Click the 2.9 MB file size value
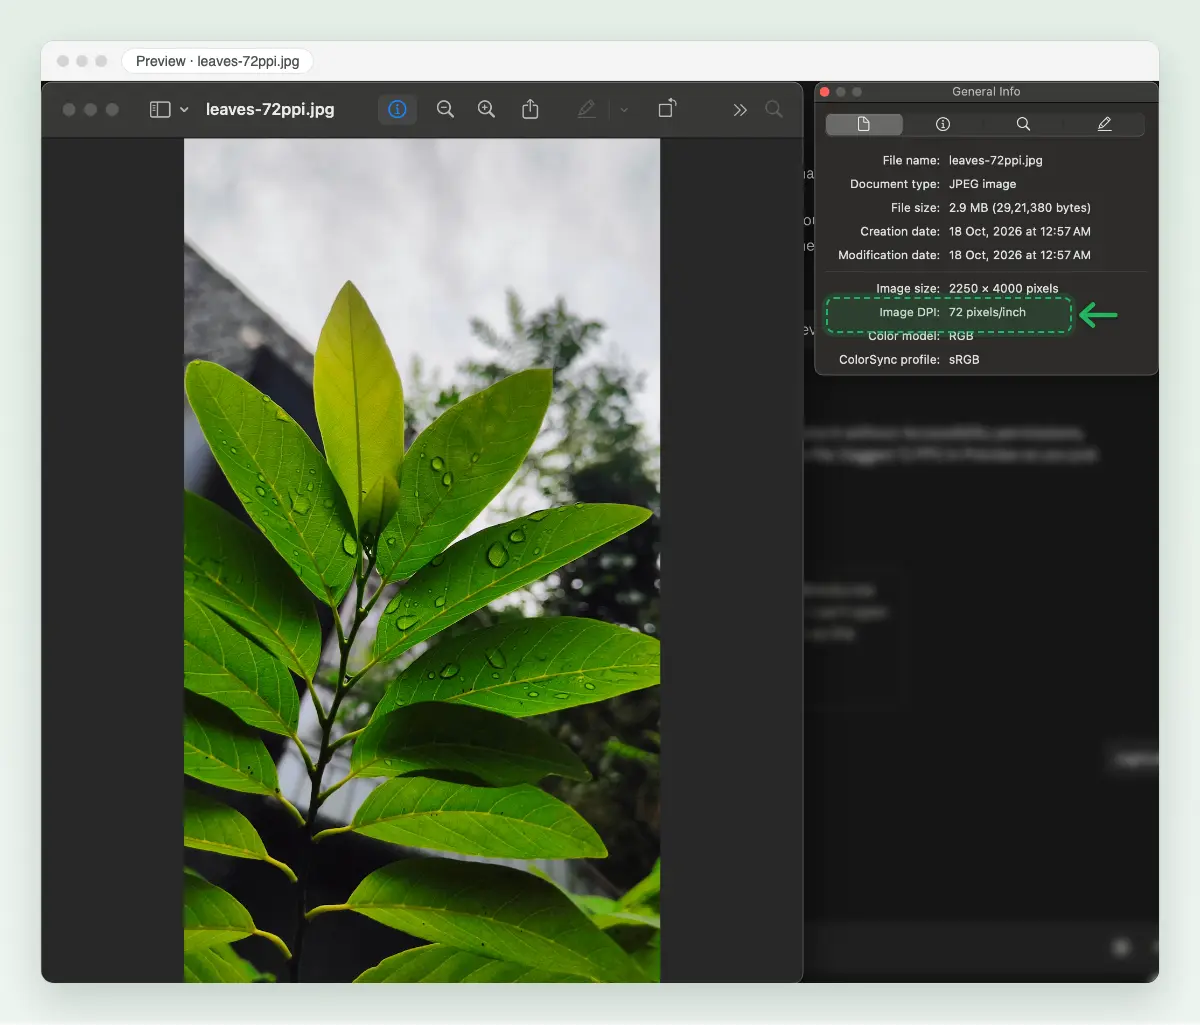 click(x=1020, y=208)
